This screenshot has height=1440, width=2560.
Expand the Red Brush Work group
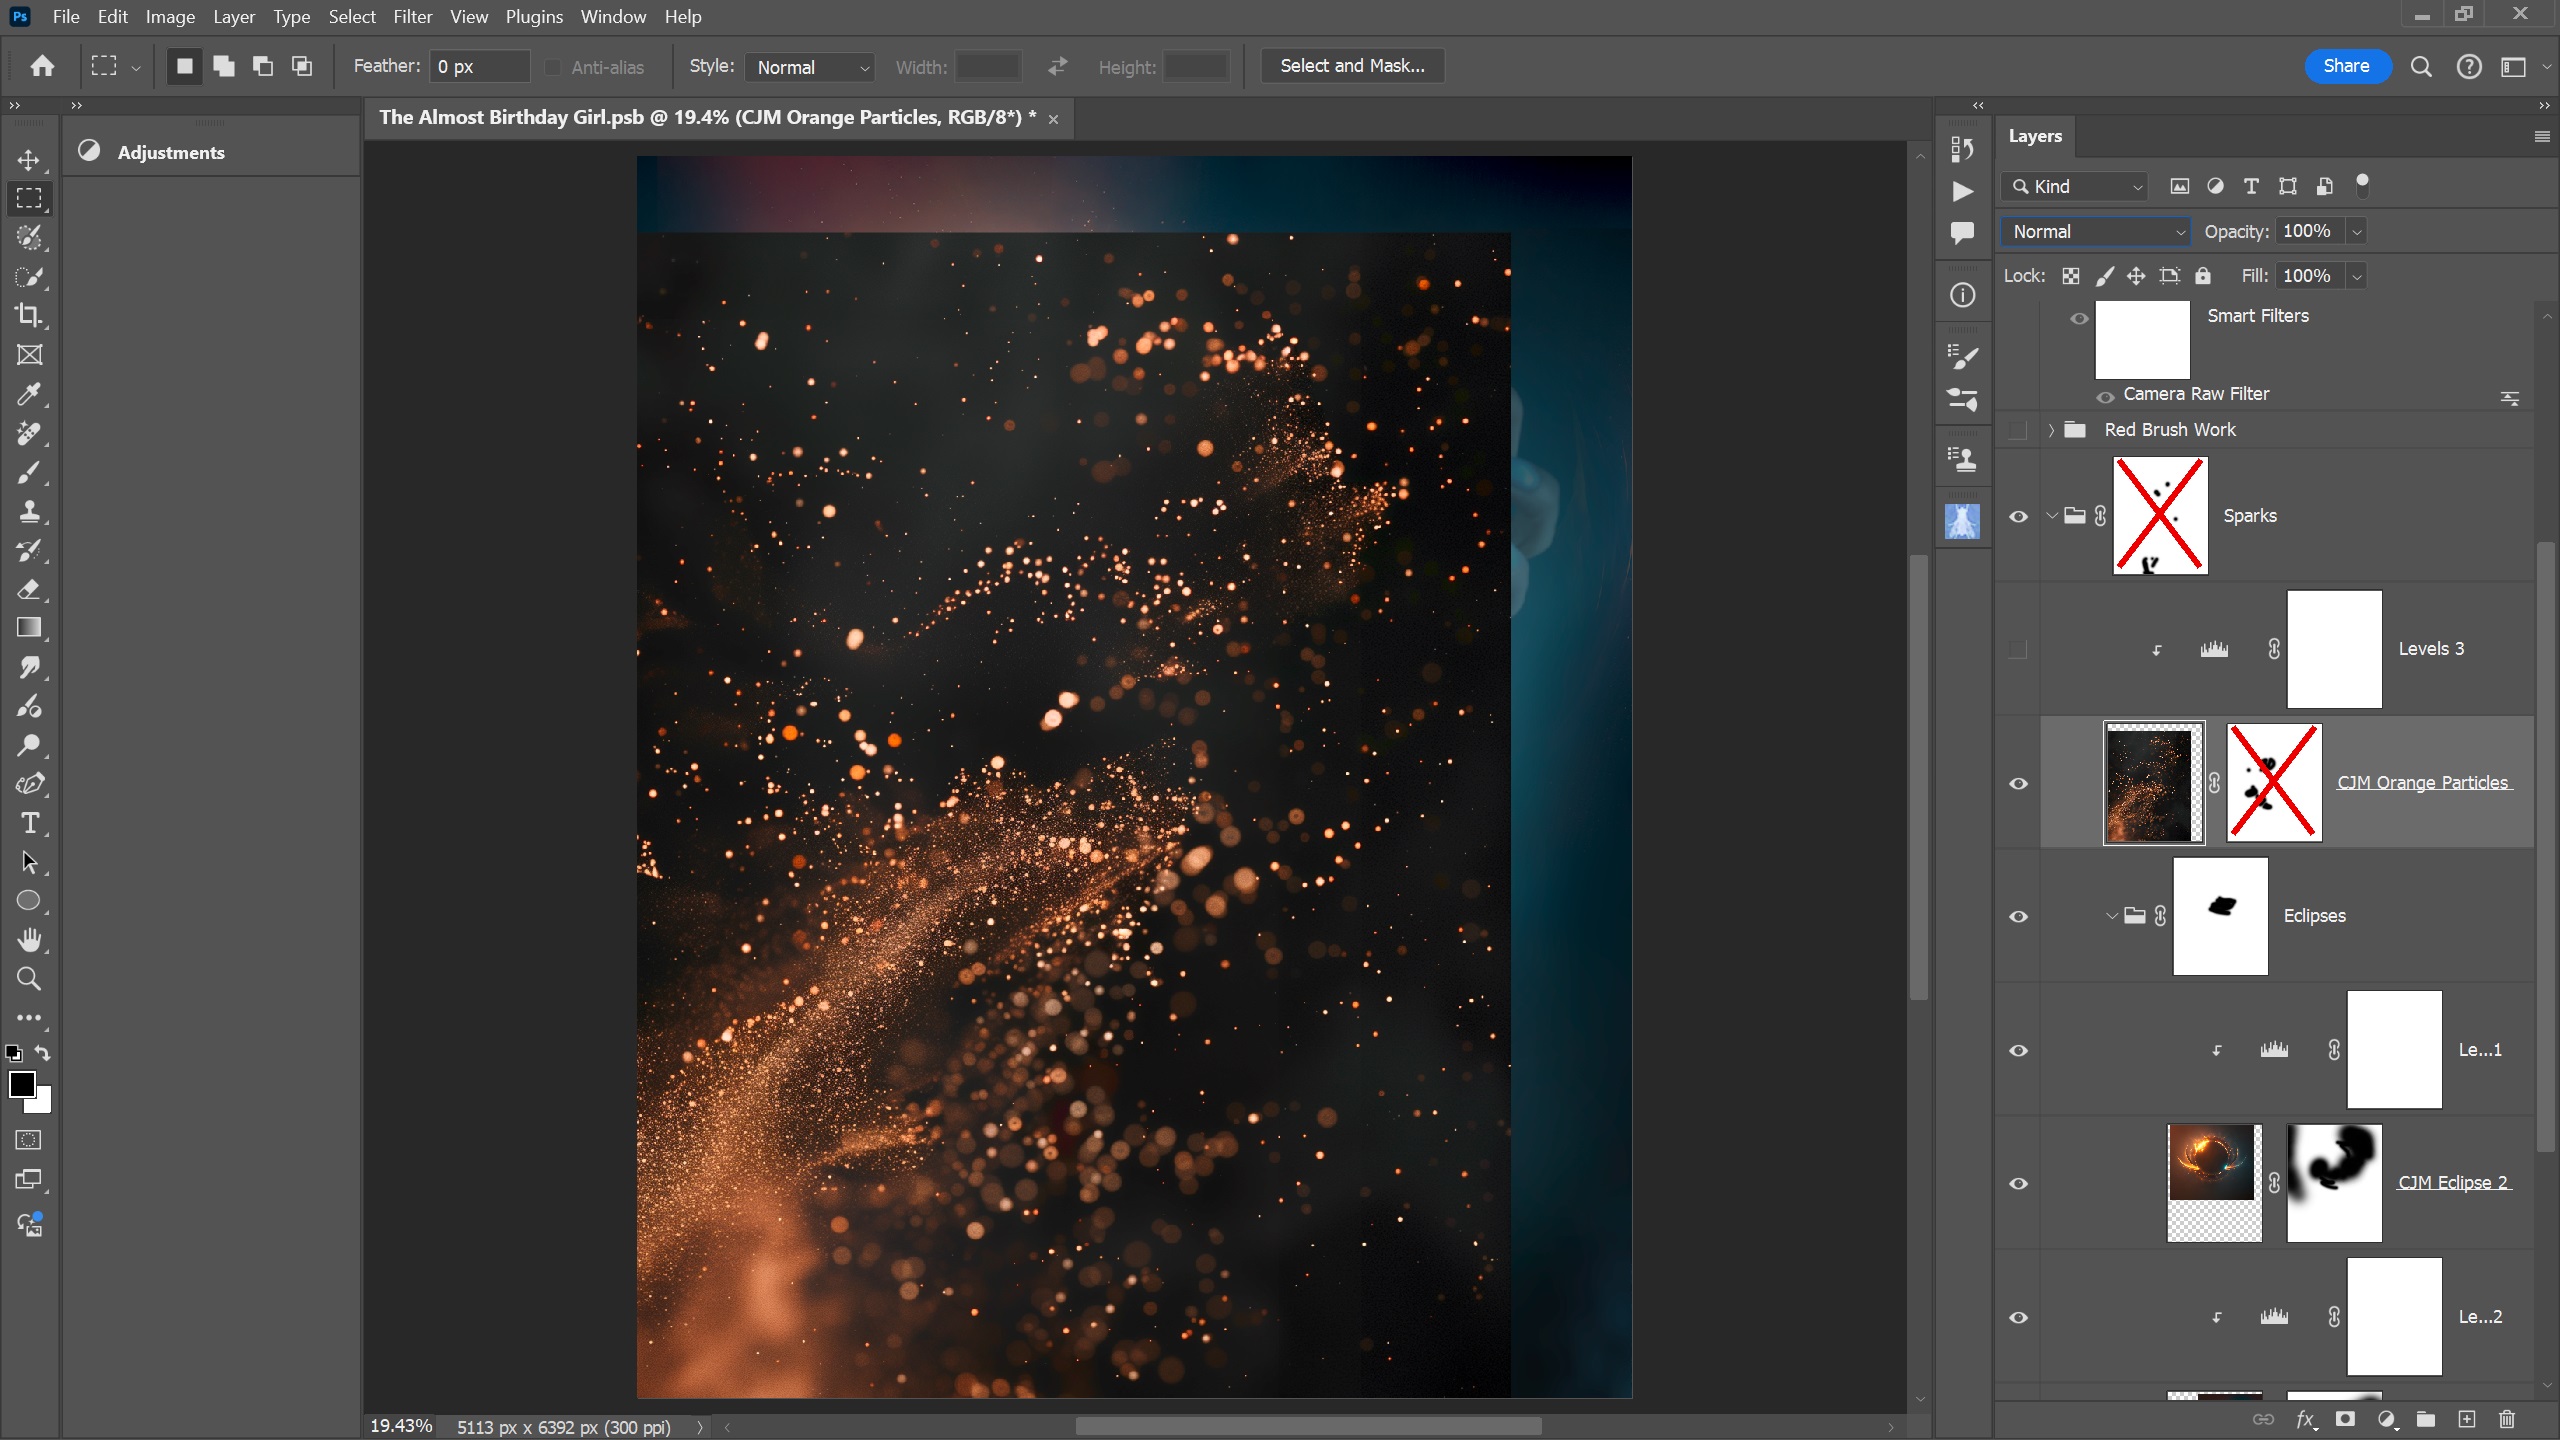[x=2051, y=430]
